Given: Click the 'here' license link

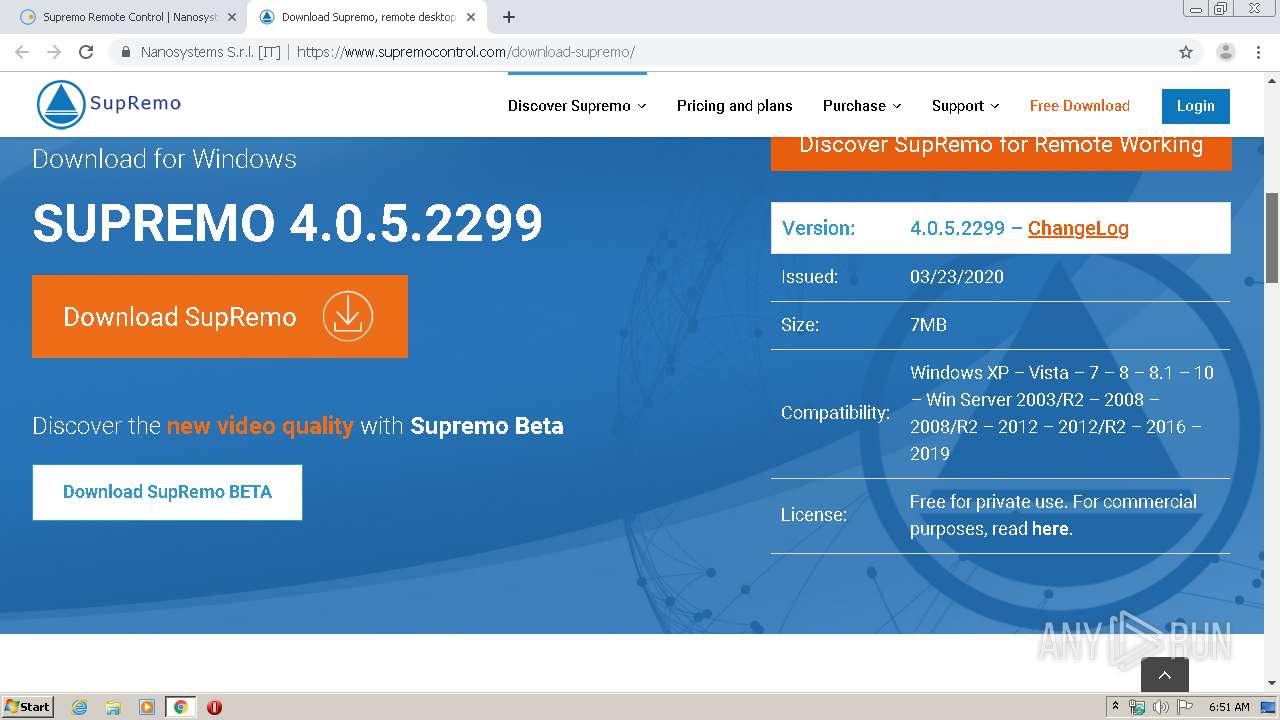Looking at the screenshot, I should (x=1050, y=529).
